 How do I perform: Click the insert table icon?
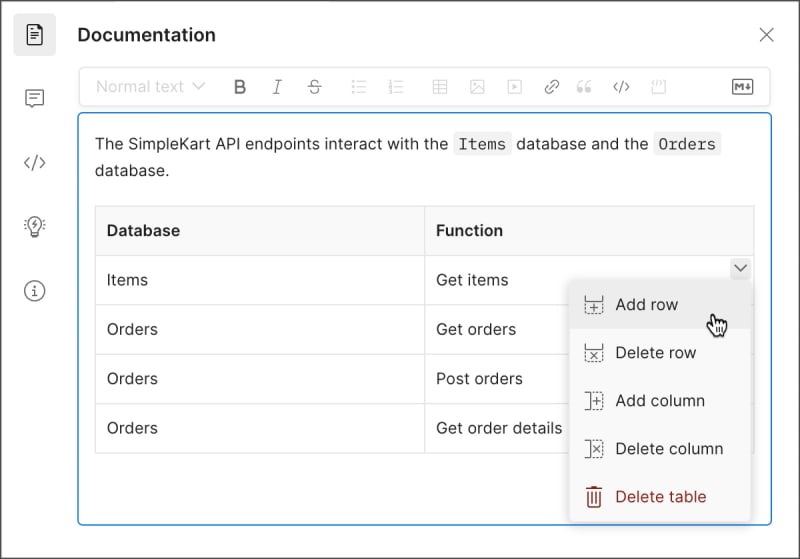(x=440, y=87)
